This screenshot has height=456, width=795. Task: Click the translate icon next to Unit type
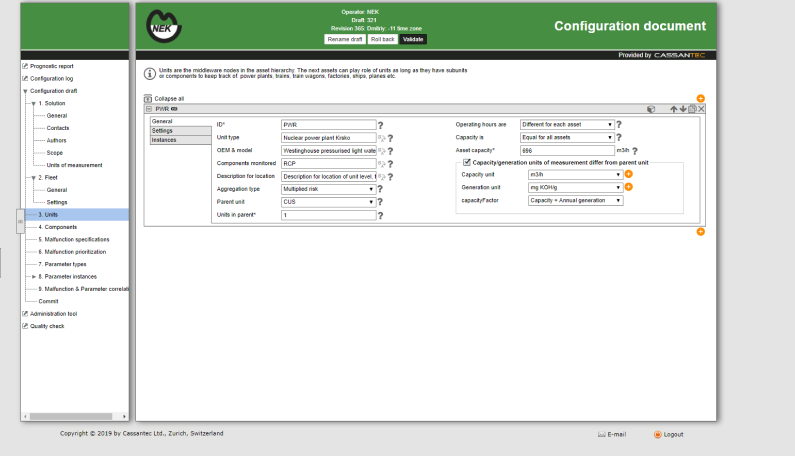(382, 138)
